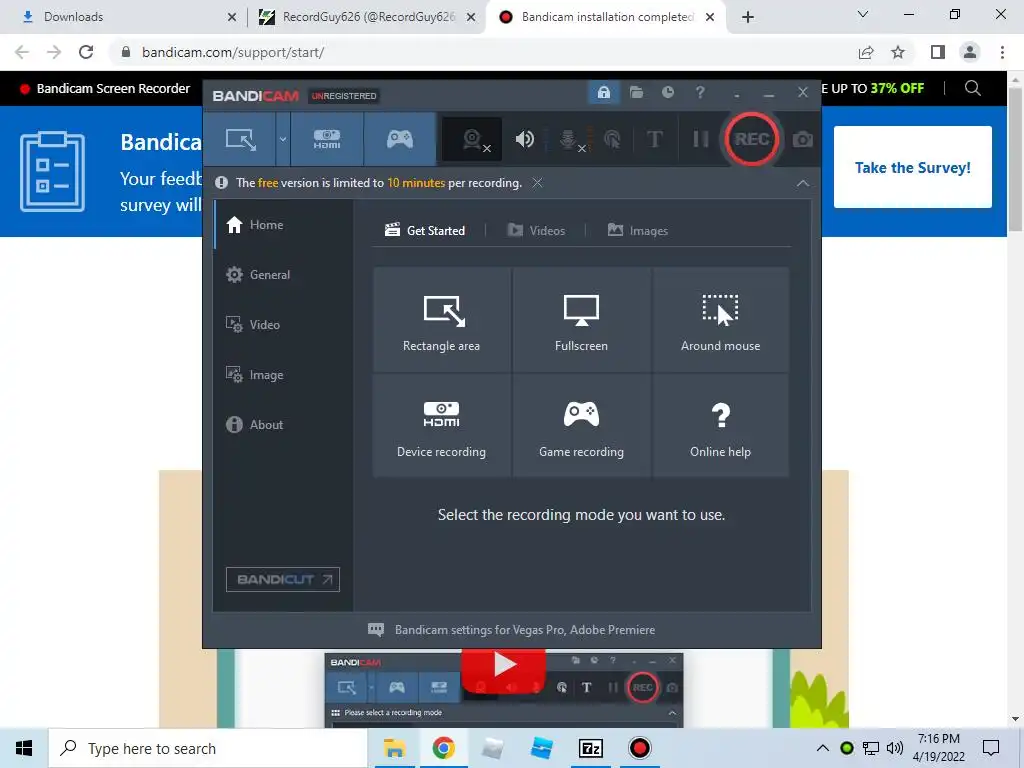Switch to the Videos tab
1024x768 pixels.
pyautogui.click(x=536, y=231)
